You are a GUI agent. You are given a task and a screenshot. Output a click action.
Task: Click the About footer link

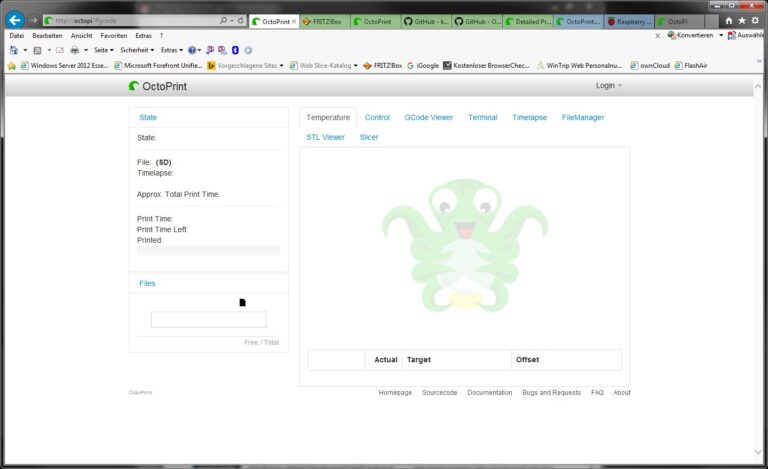622,393
